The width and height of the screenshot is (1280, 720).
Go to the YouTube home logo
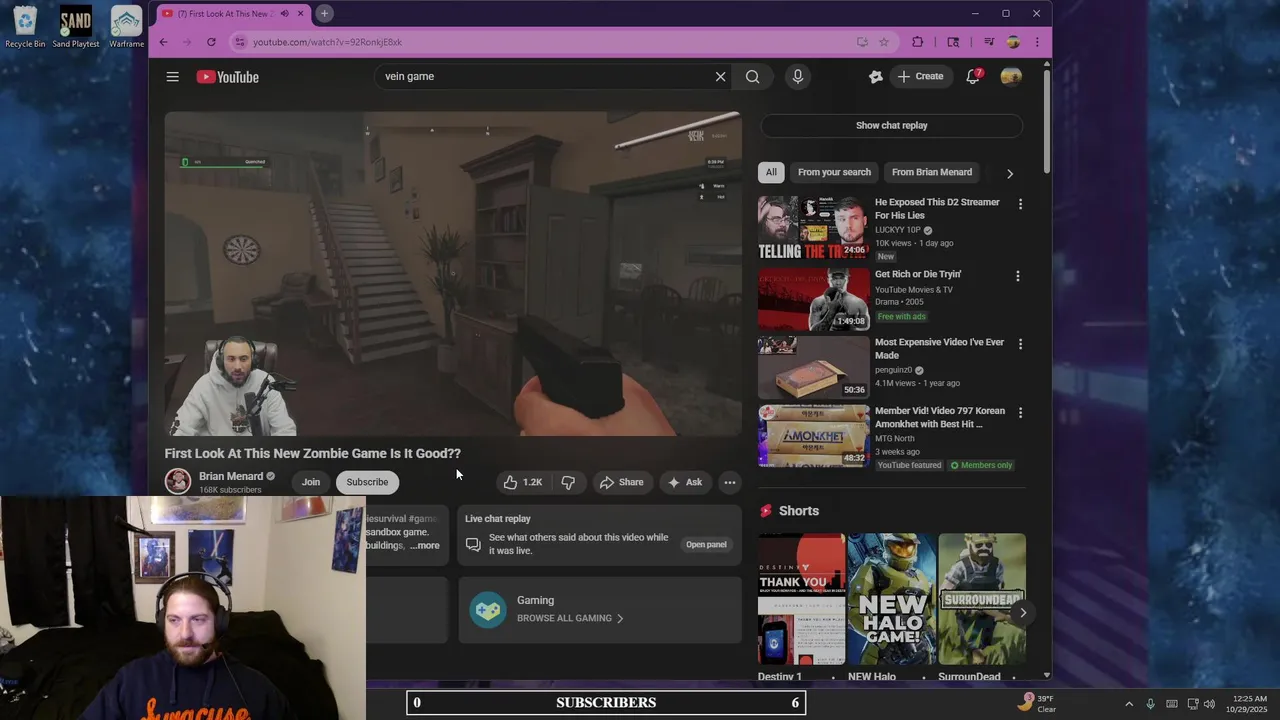pos(227,77)
